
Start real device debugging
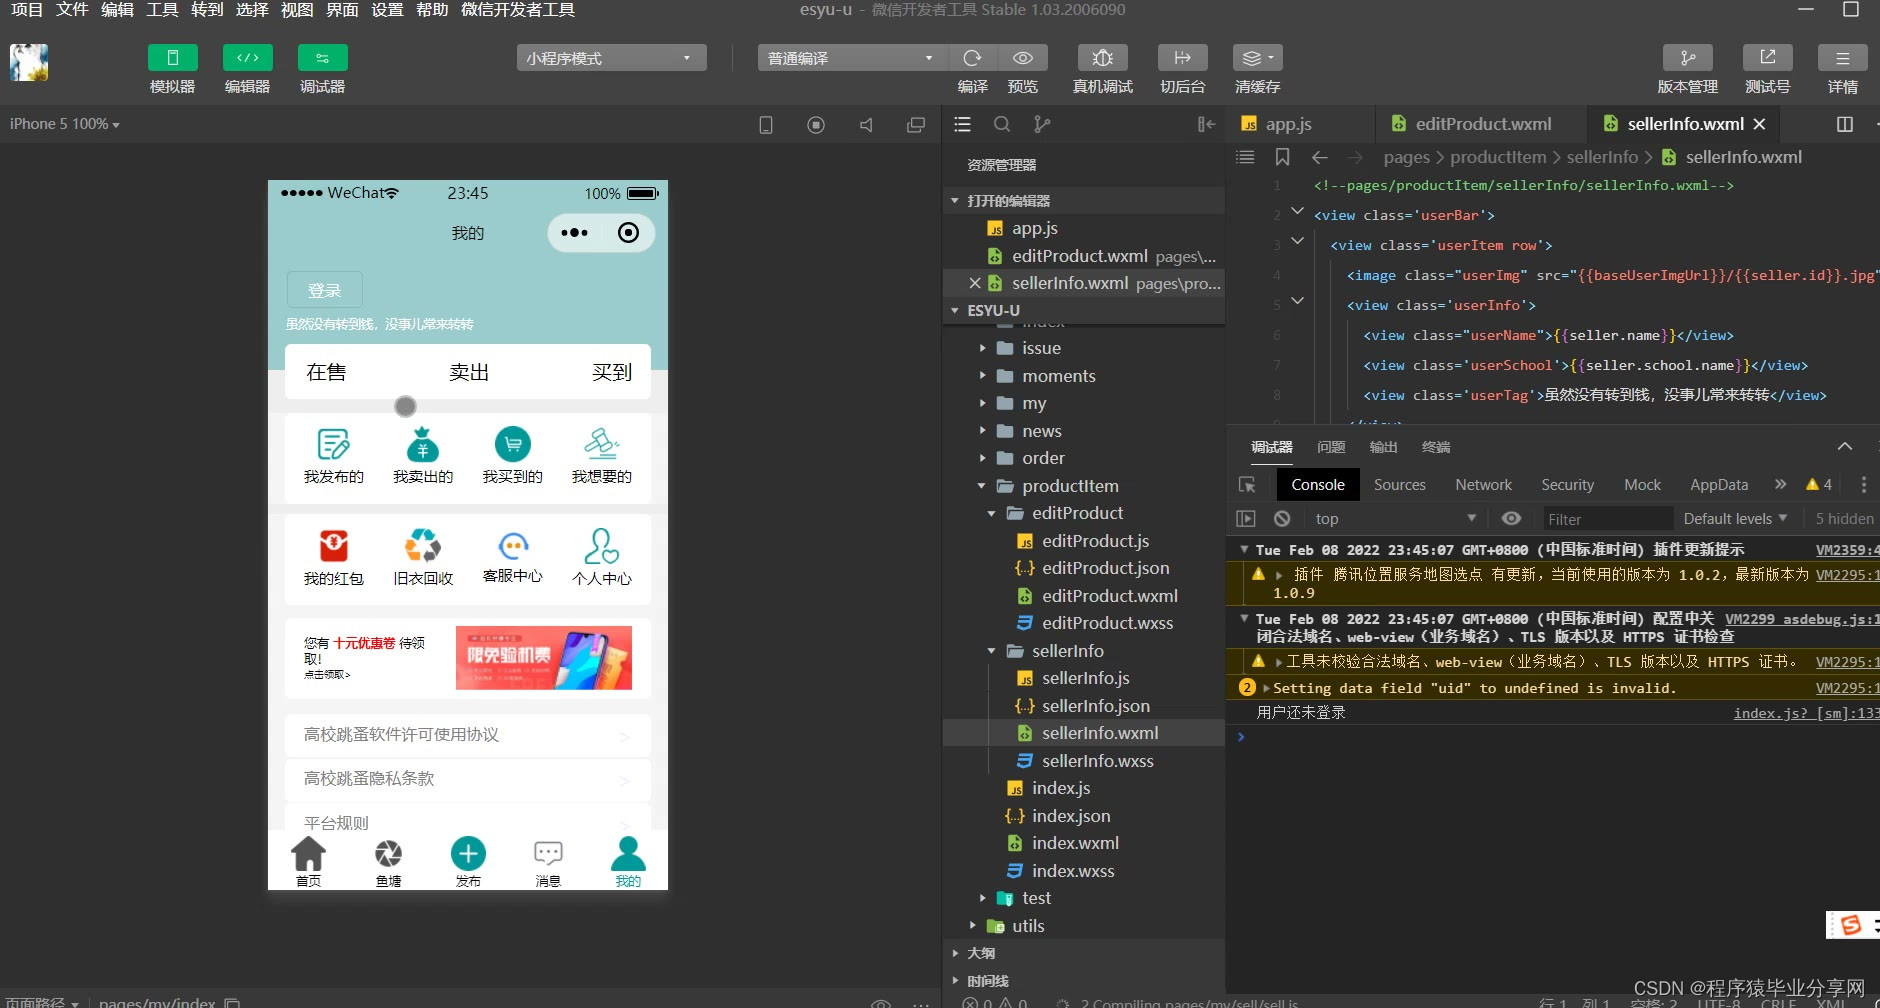coord(1102,58)
